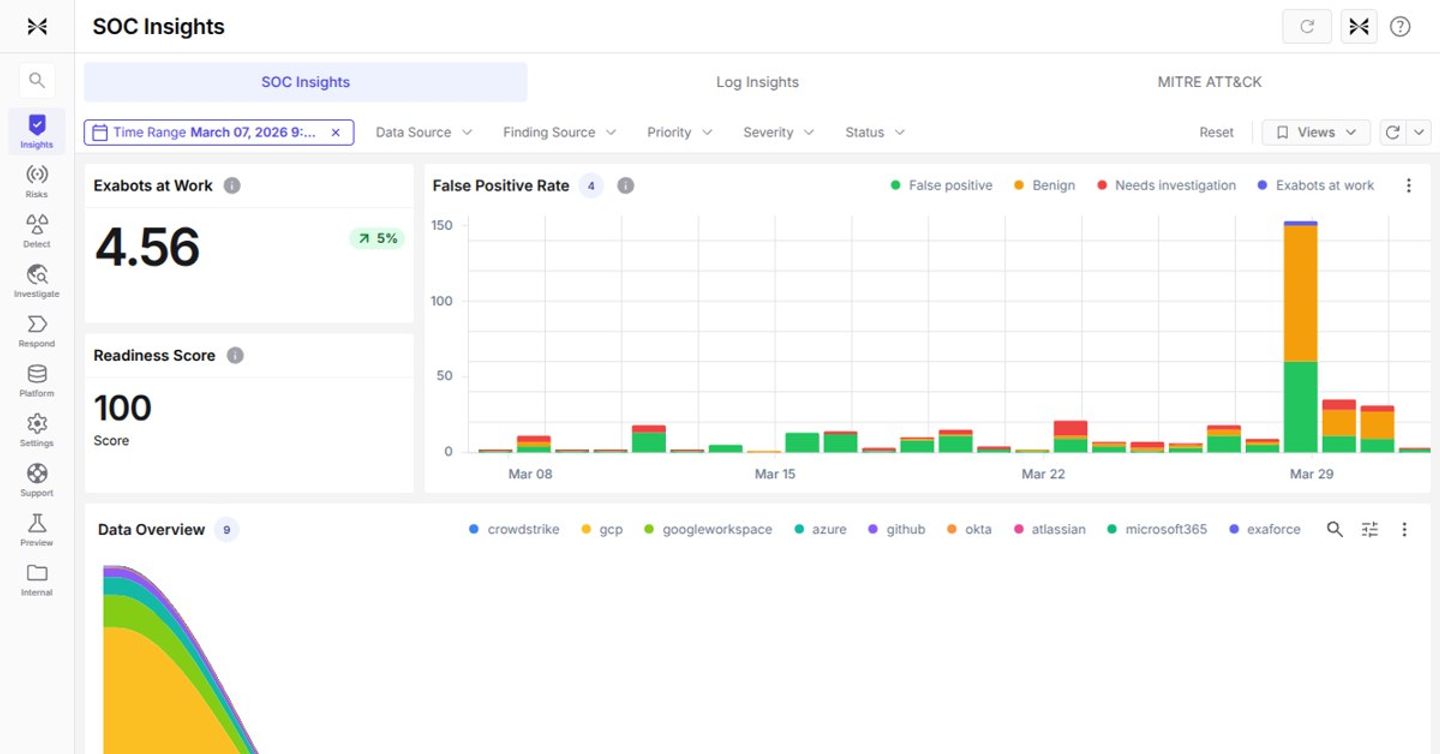
Task: Open the Settings gear in sidebar
Action: tap(37, 429)
